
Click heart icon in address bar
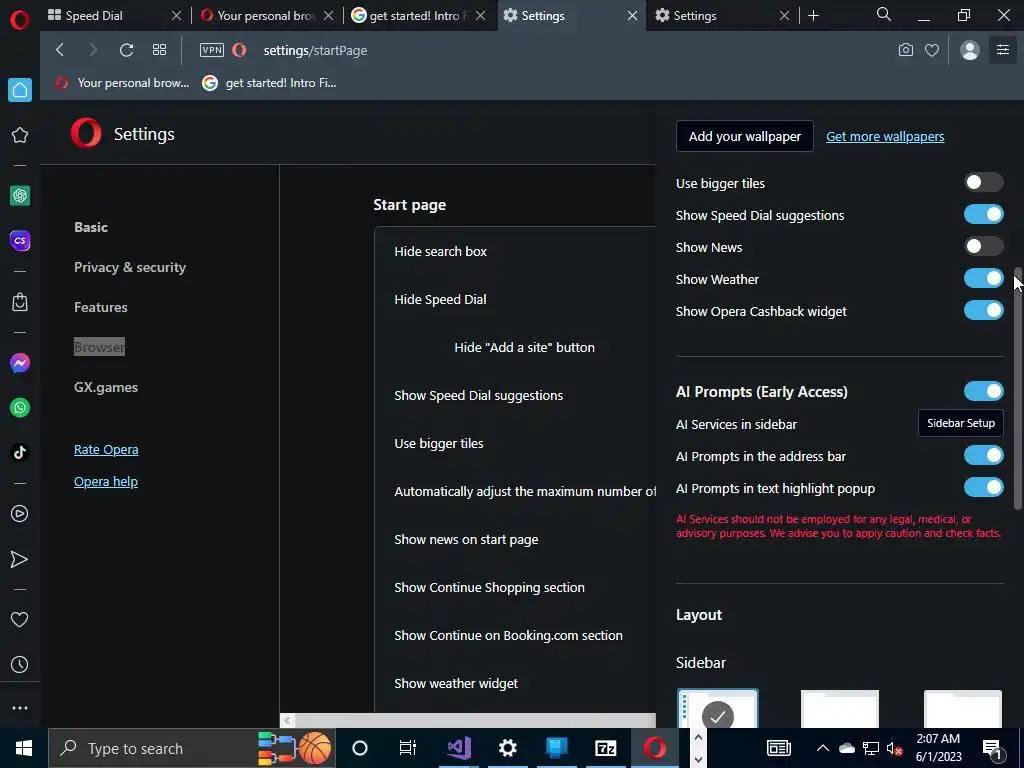pos(932,50)
